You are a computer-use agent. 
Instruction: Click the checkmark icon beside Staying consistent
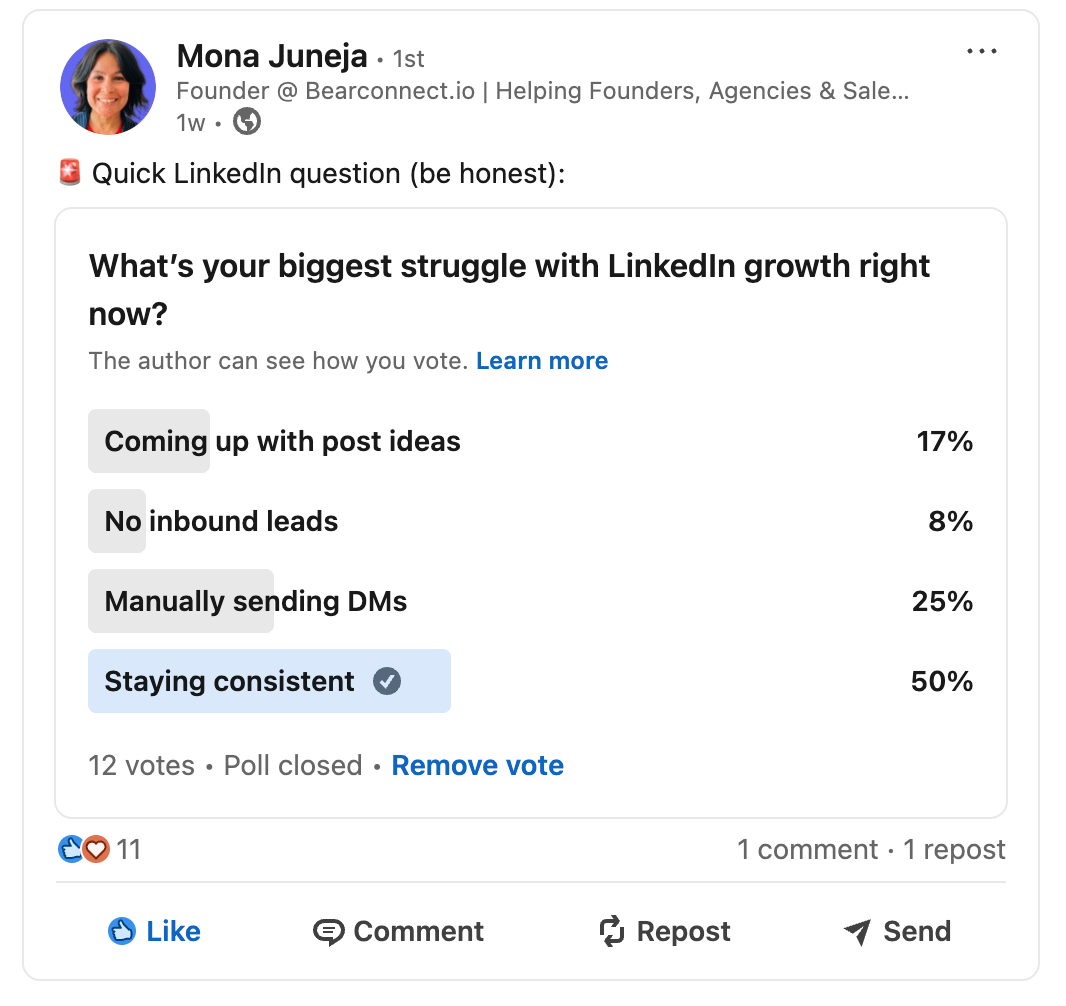(x=387, y=681)
